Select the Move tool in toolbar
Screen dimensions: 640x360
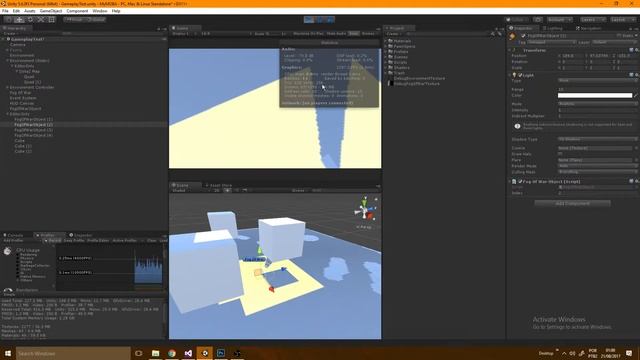click(x=19, y=19)
